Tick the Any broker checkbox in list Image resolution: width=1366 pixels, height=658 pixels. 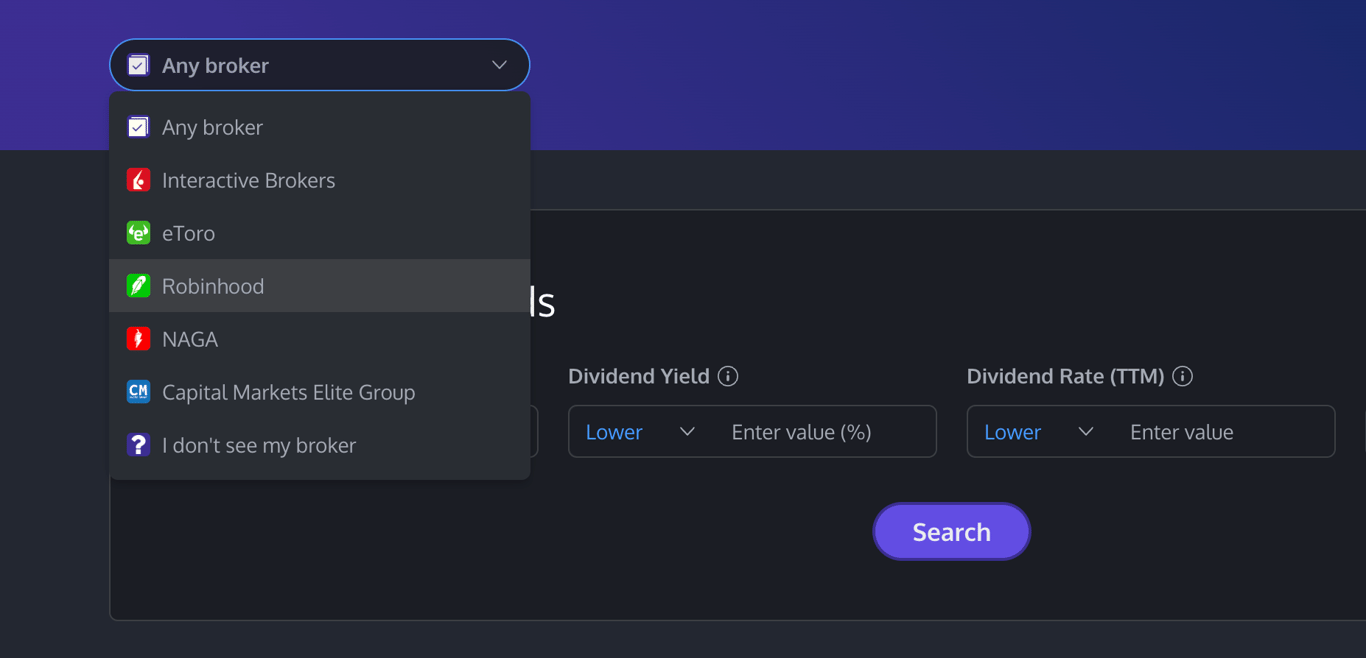pos(138,127)
